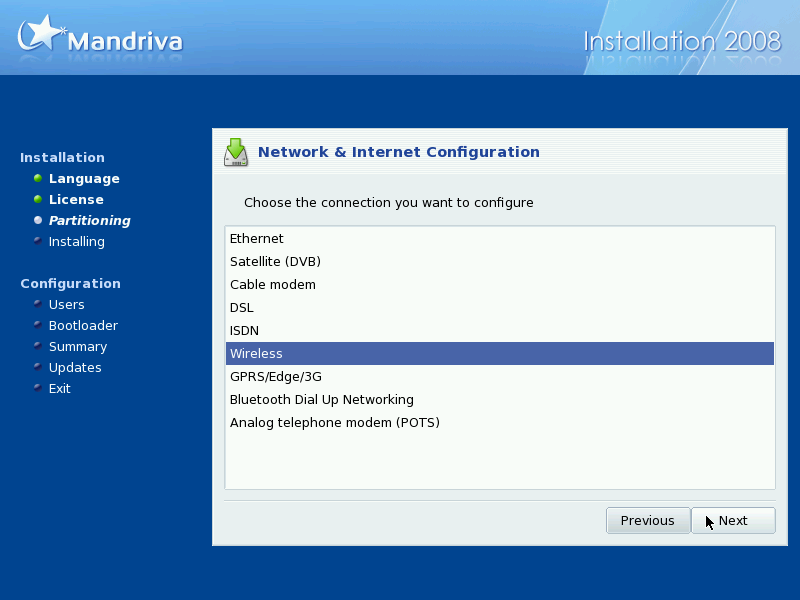This screenshot has height=600, width=800.
Task: Select Cable modem in the list
Action: click(499, 284)
